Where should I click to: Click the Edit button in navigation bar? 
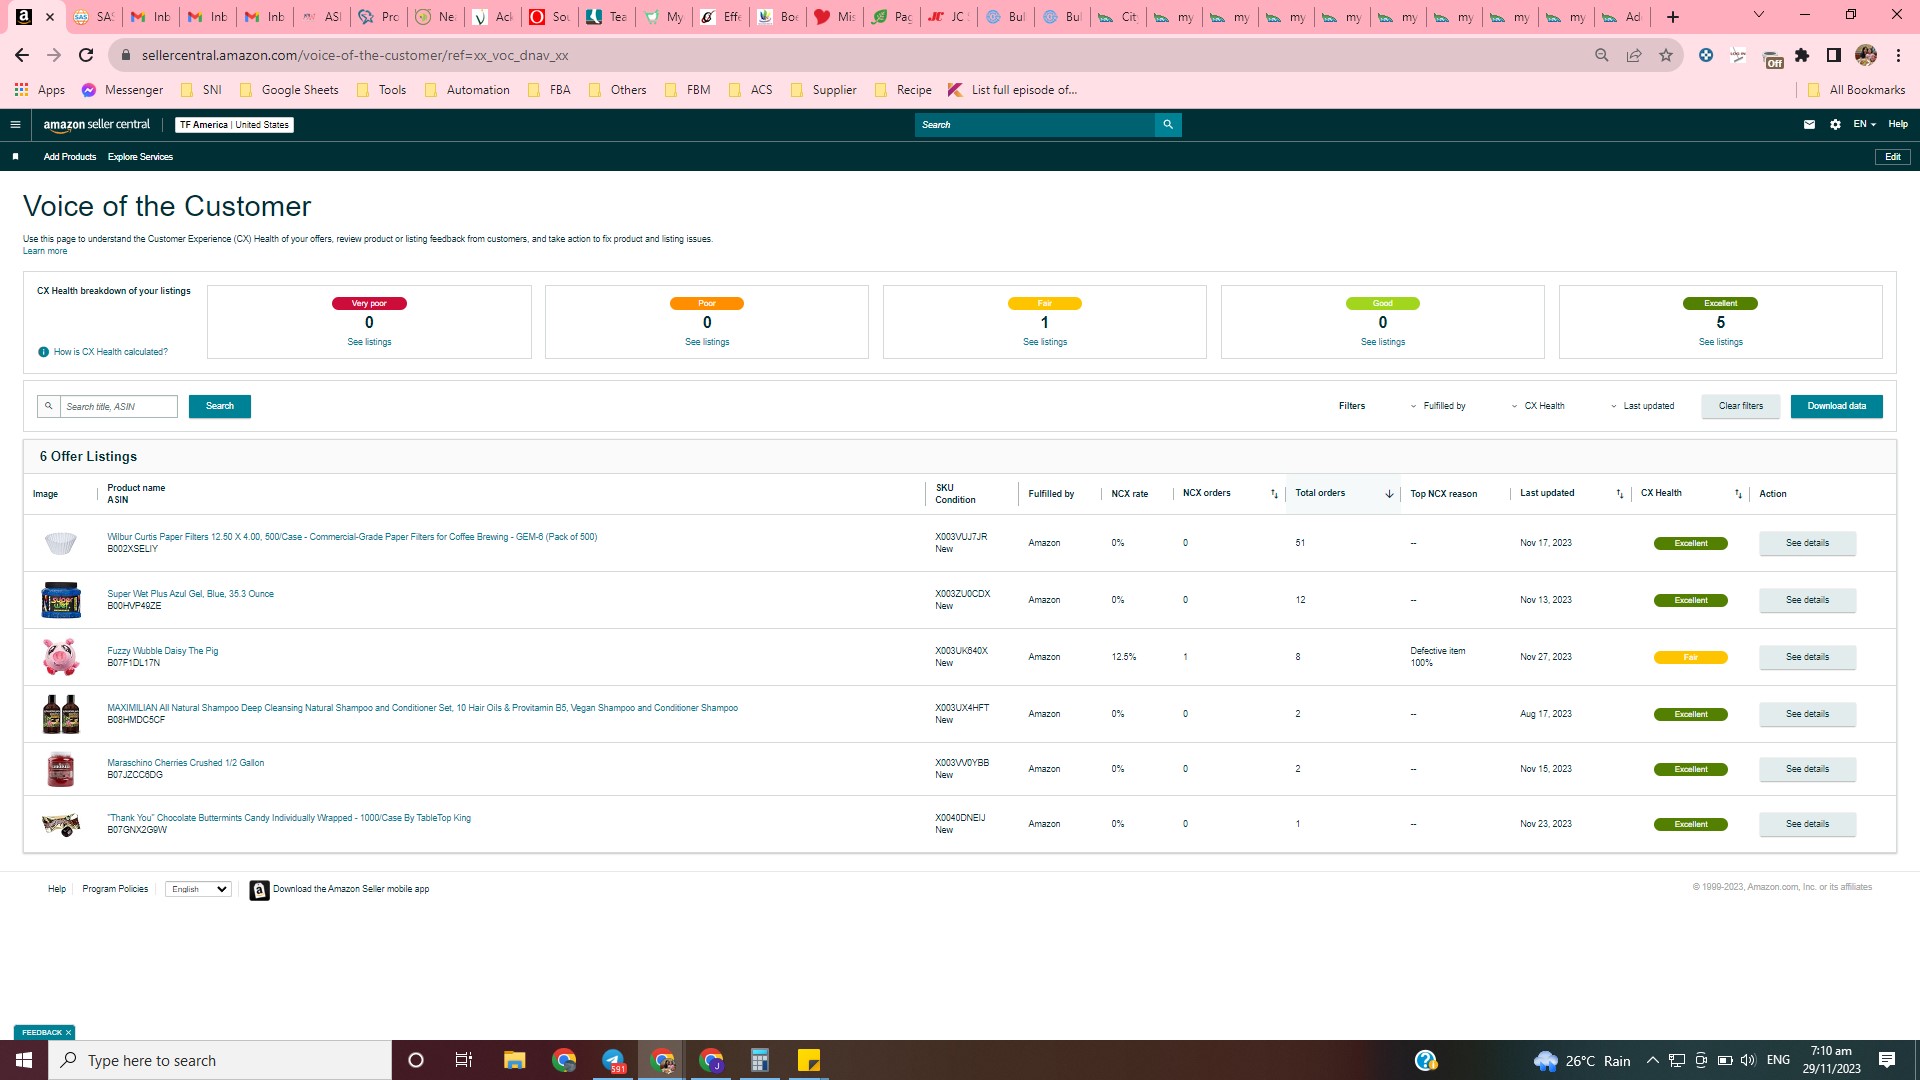1893,157
